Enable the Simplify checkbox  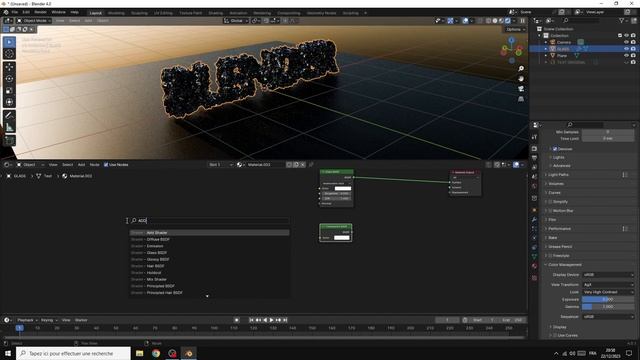[550, 202]
